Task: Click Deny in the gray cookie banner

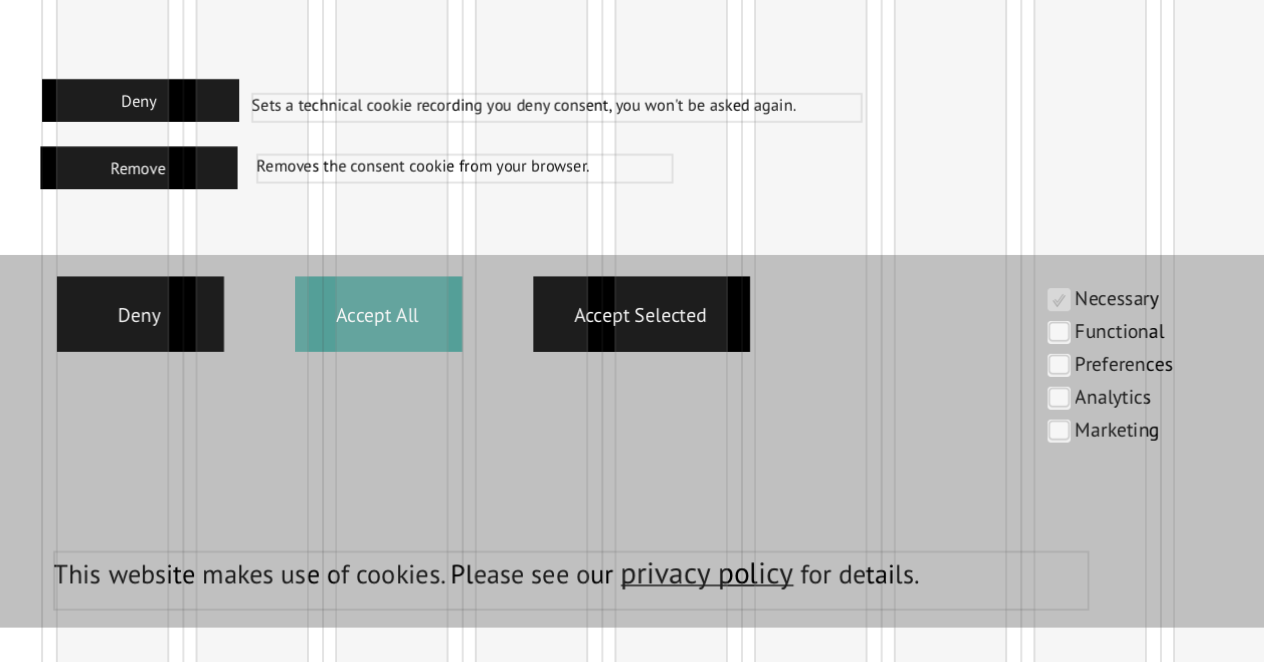Action: [x=140, y=315]
